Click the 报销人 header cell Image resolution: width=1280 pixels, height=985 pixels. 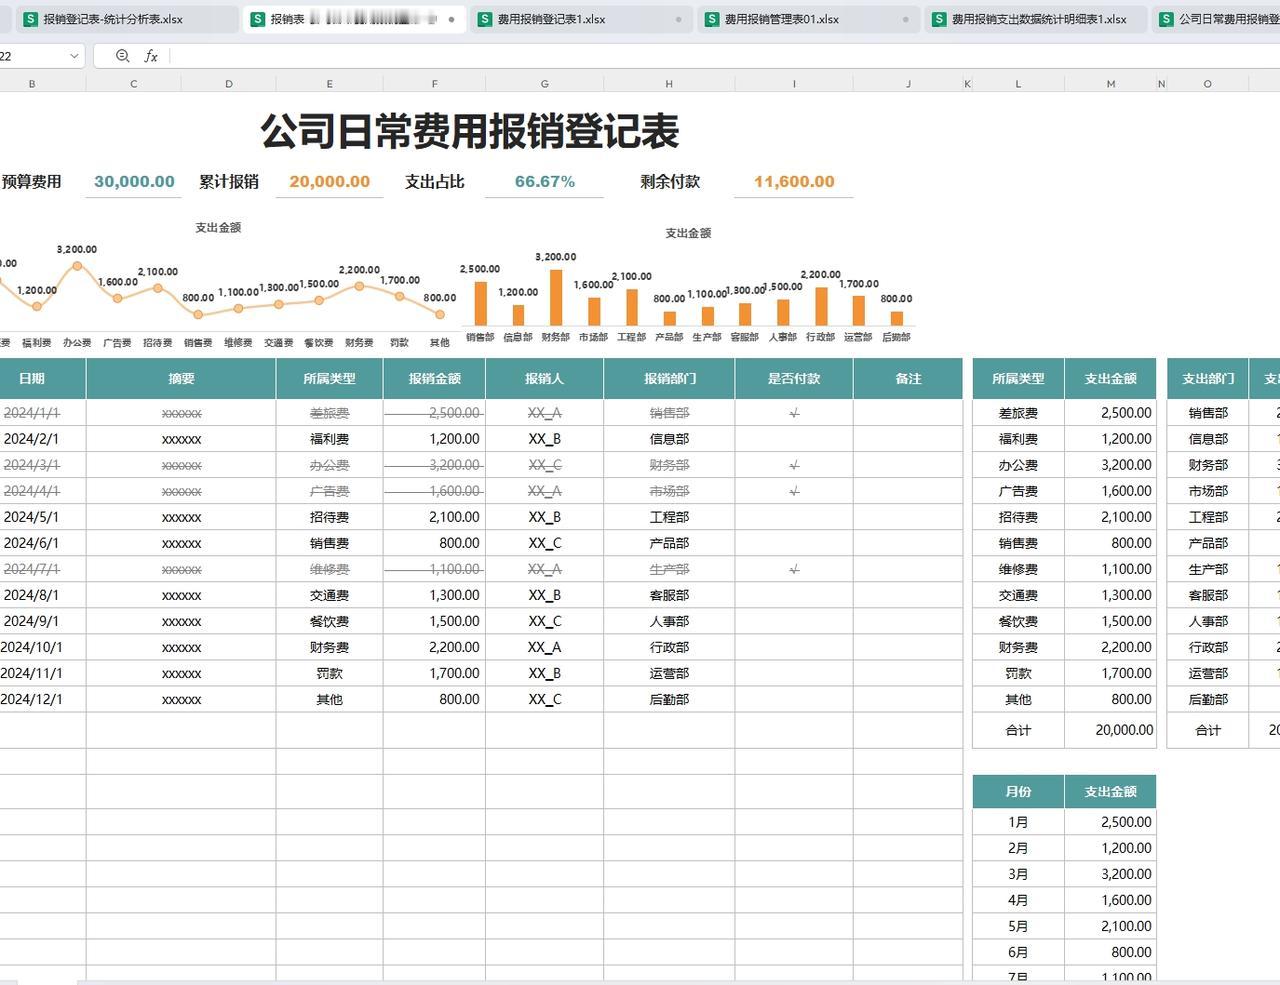tap(544, 379)
